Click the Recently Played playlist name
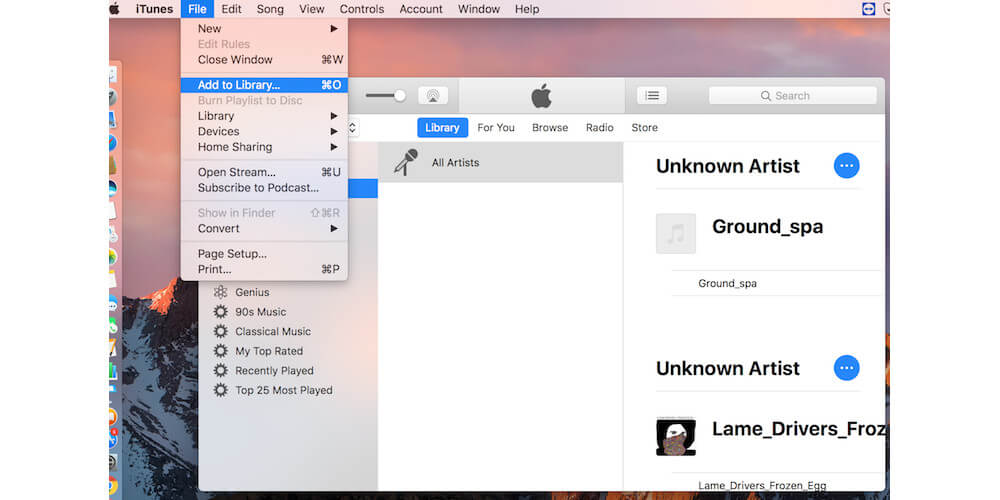This screenshot has height=500, width=1000. (x=274, y=371)
